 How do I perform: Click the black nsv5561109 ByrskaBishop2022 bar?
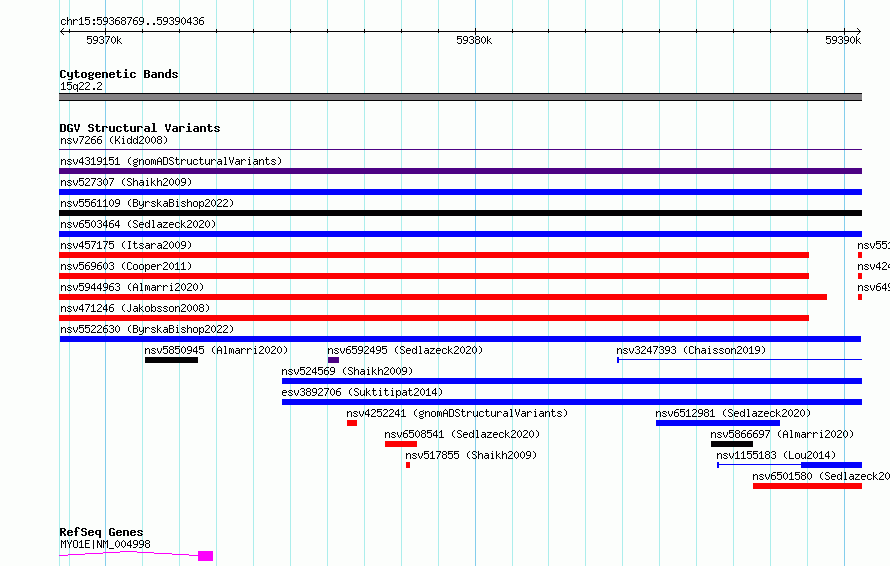pos(460,213)
